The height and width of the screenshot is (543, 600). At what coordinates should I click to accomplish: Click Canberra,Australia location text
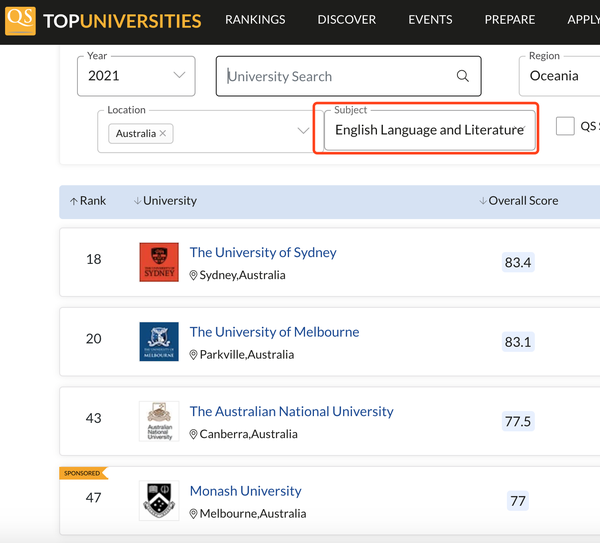249,434
